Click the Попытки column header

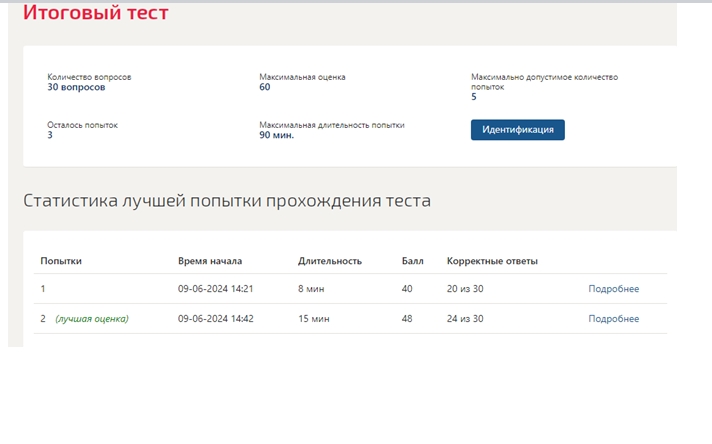(61, 261)
